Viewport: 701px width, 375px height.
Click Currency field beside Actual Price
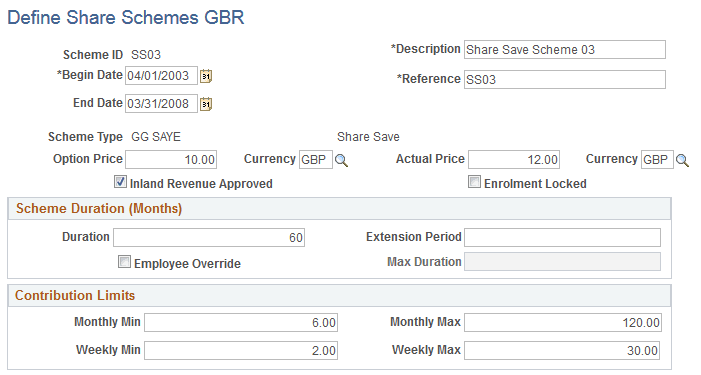pyautogui.click(x=657, y=160)
